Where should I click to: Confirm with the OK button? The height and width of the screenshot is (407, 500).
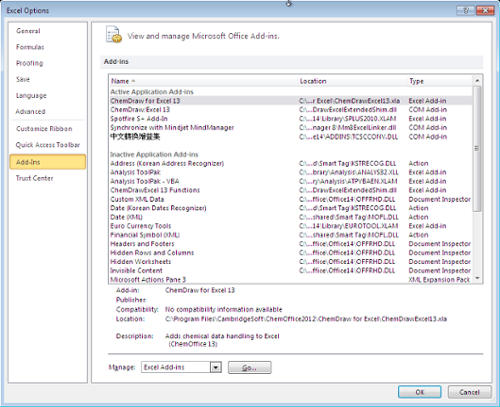point(420,392)
